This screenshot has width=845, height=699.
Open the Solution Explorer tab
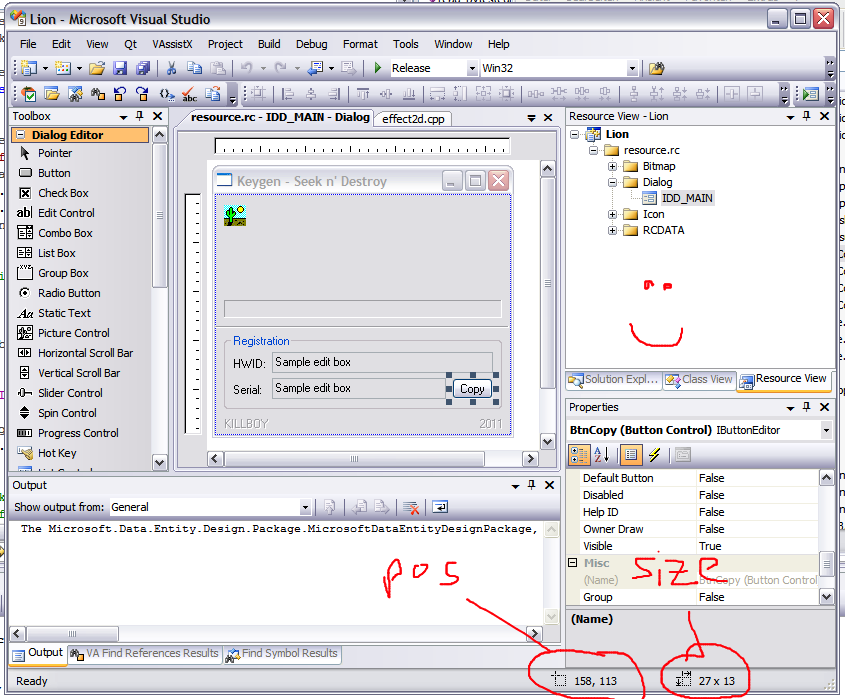[x=614, y=379]
